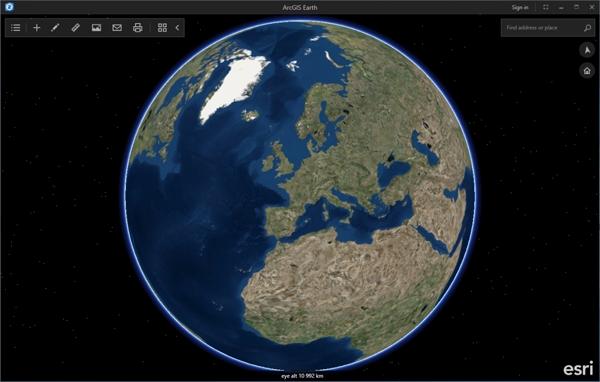Click the north arrow compass button
Viewport: 600px width, 382px height.
(x=587, y=50)
